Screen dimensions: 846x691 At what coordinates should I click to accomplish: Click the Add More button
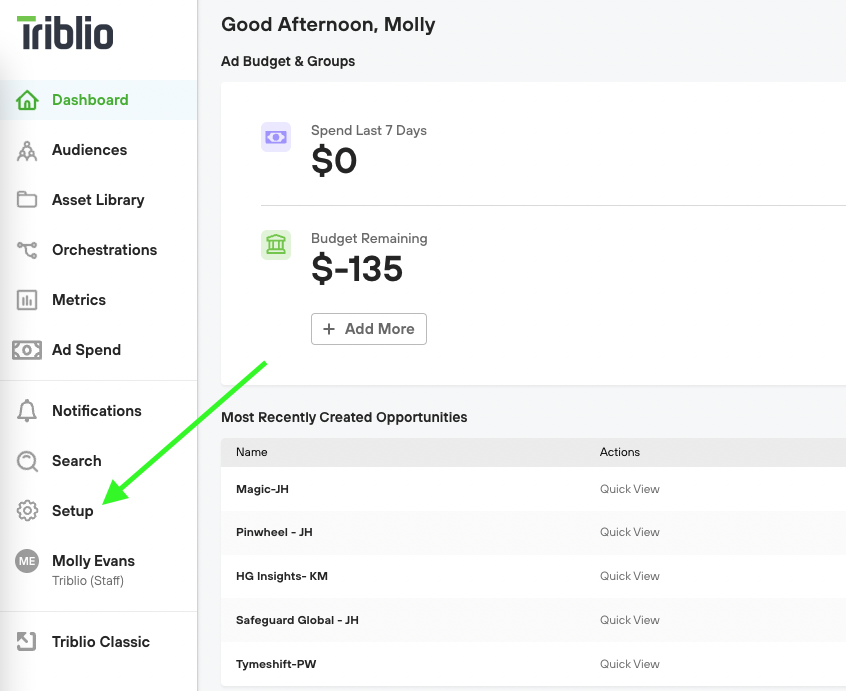(368, 329)
